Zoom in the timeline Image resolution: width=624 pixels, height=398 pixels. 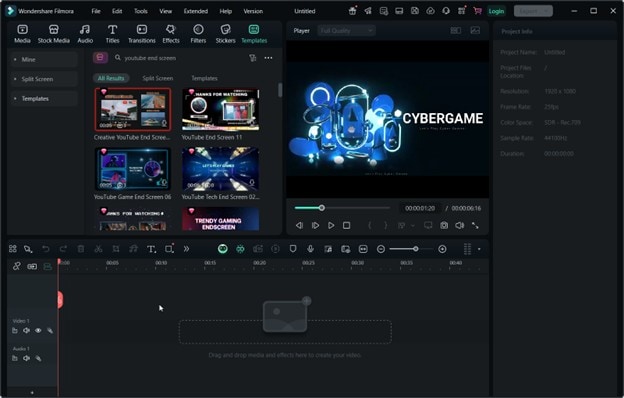(442, 249)
